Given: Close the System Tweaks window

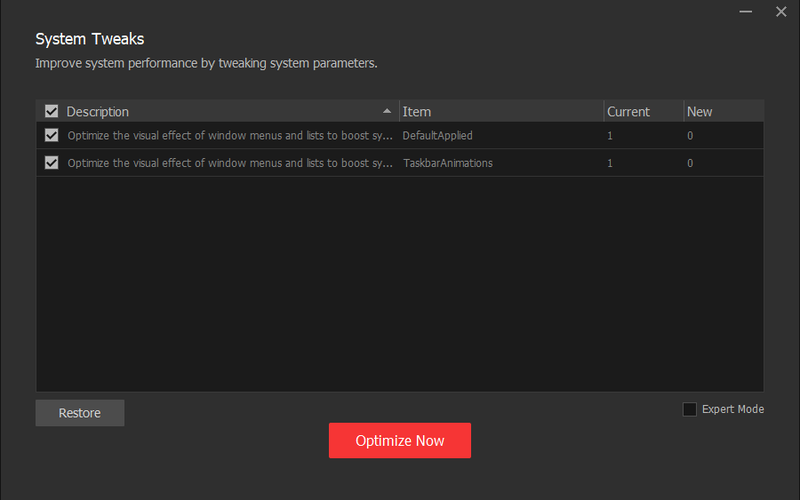Looking at the screenshot, I should 781,12.
